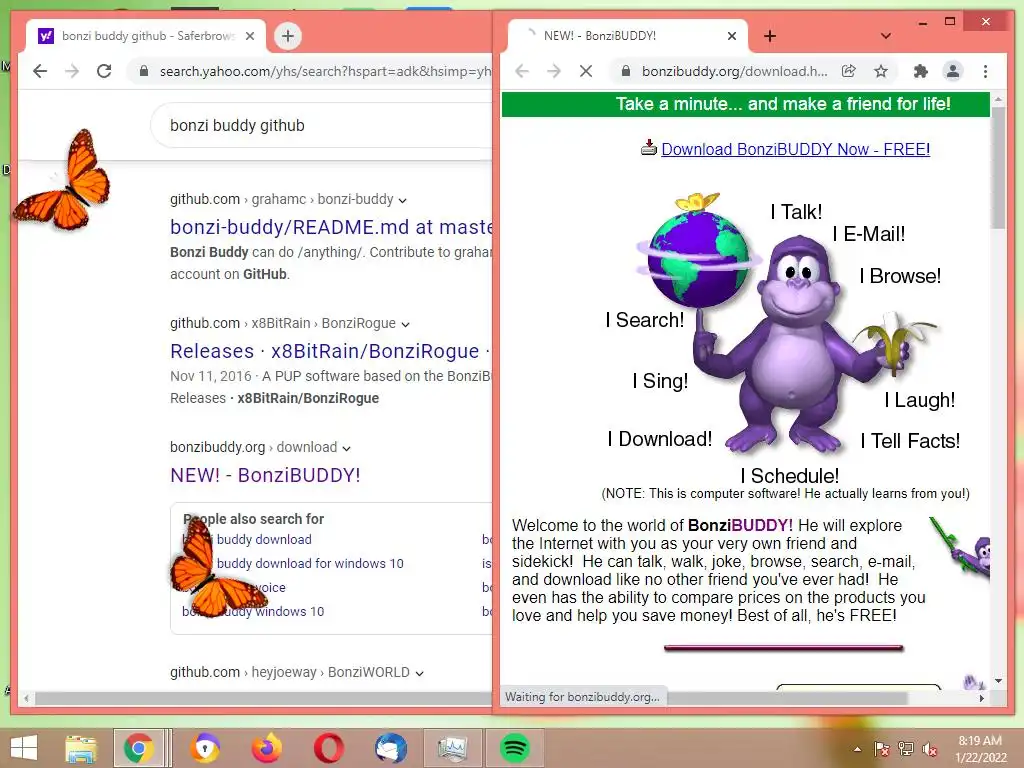Click the Yahoo window horizontal scrollbar
This screenshot has width=1024, height=768.
[263, 698]
